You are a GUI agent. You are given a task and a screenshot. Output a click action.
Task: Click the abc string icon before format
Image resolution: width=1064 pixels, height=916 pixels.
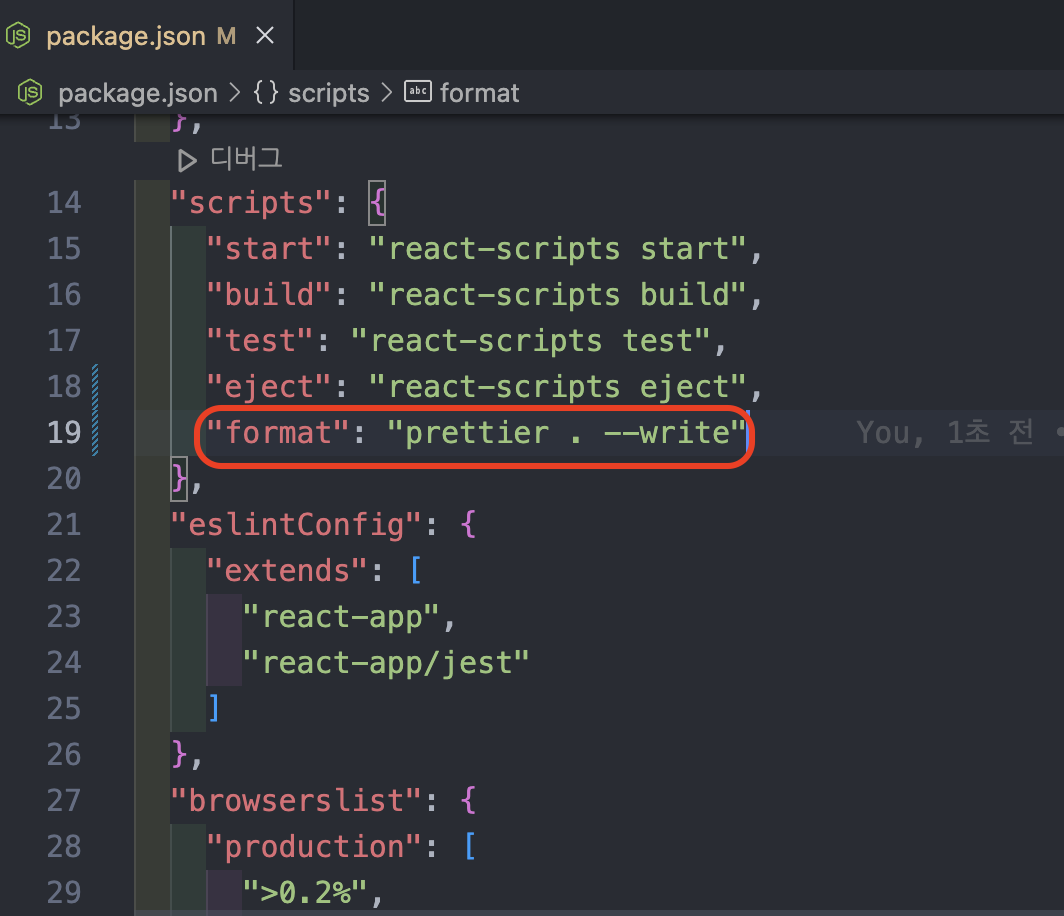(x=417, y=91)
